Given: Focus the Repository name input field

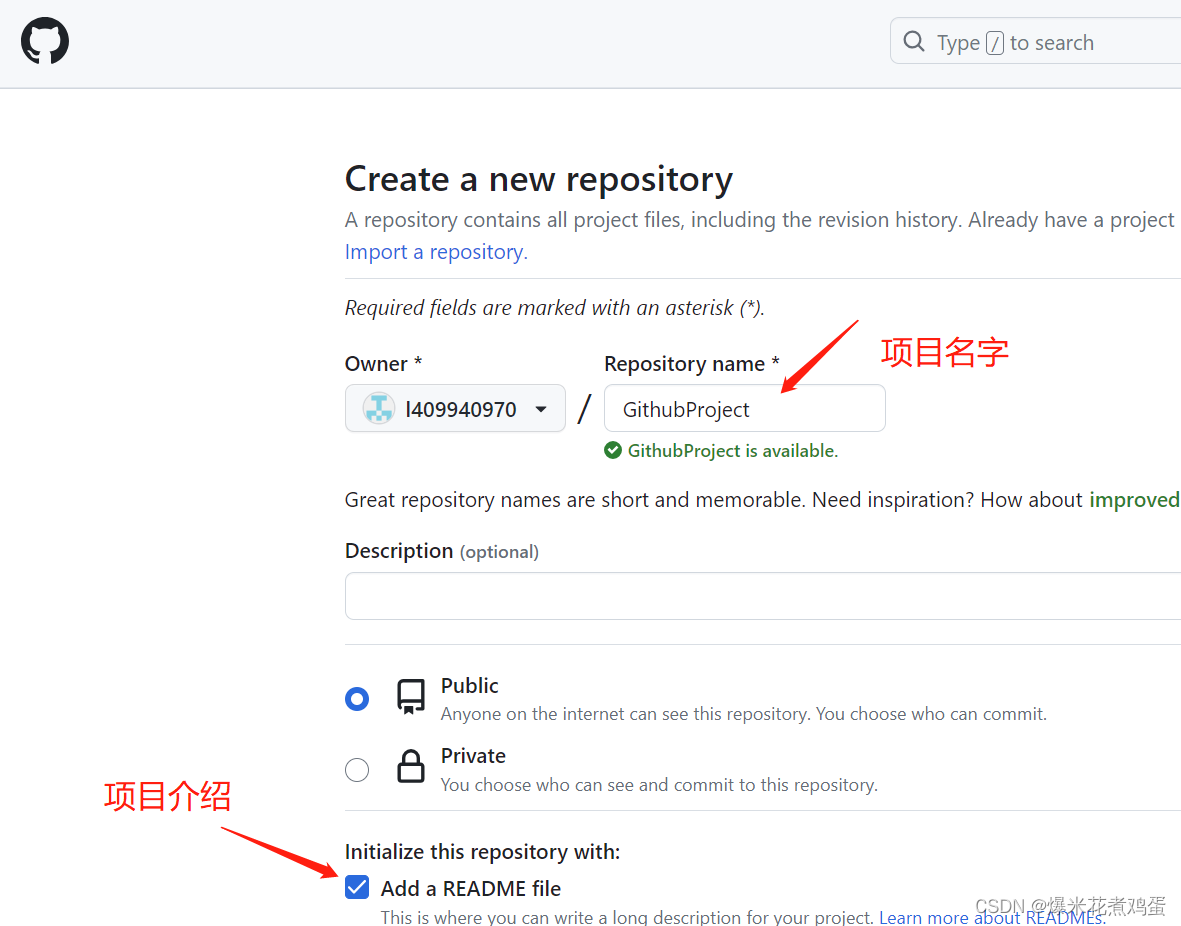Looking at the screenshot, I should coord(744,408).
